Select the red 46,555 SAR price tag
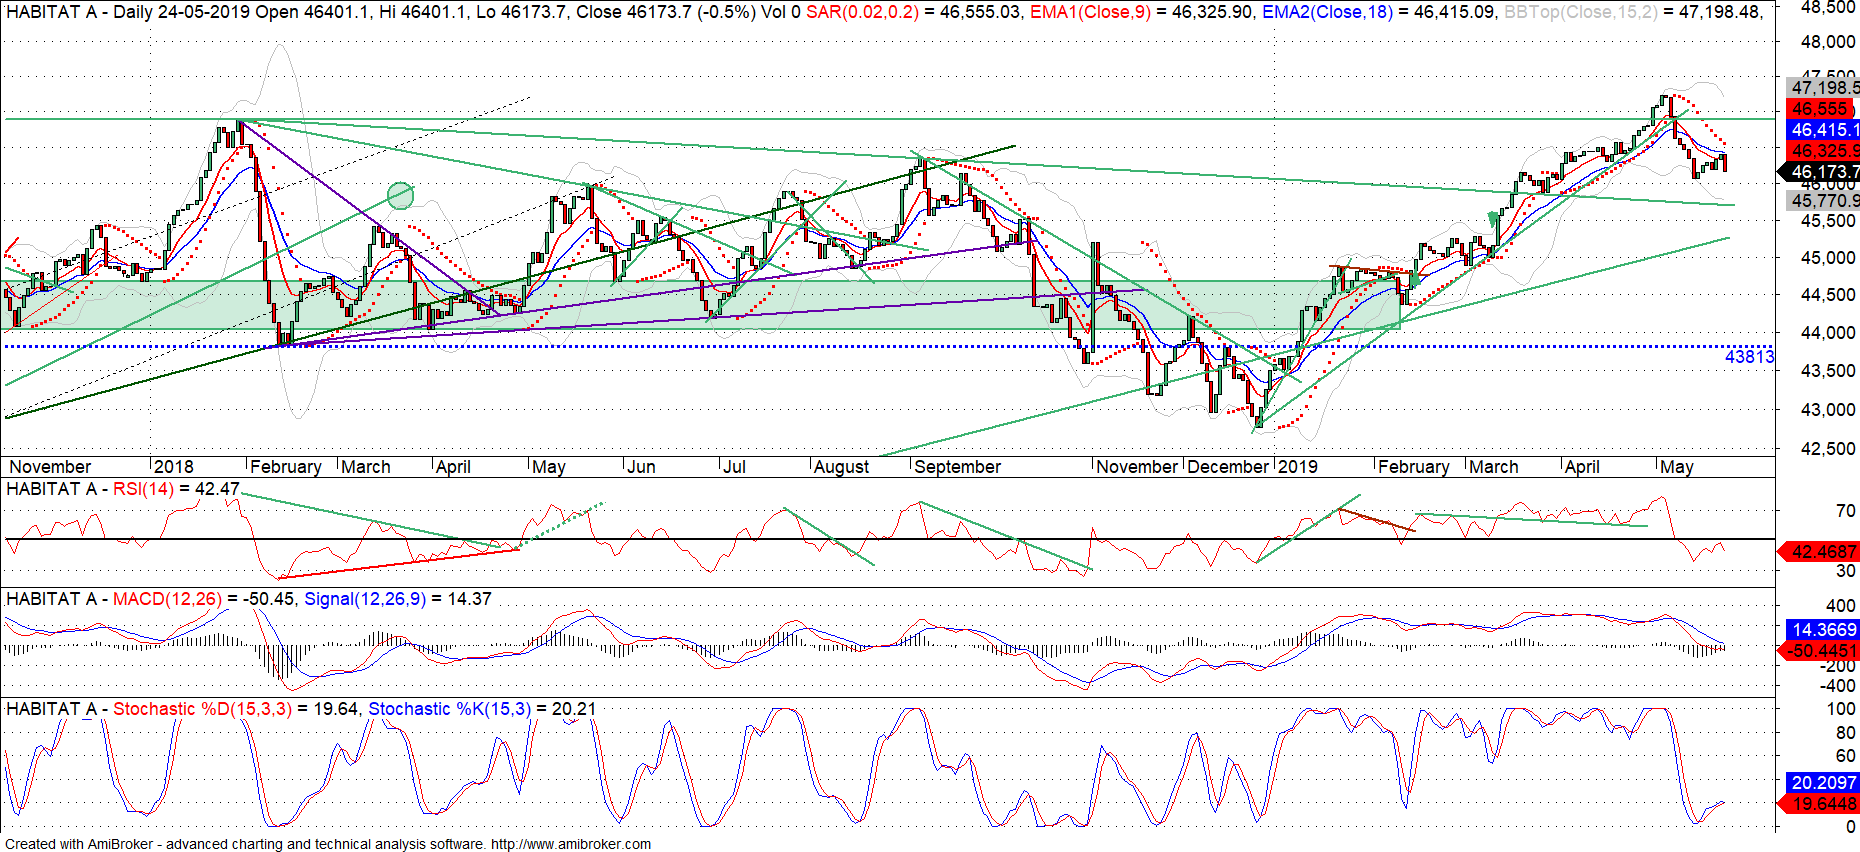Image resolution: width=1860 pixels, height=852 pixels. click(1820, 109)
